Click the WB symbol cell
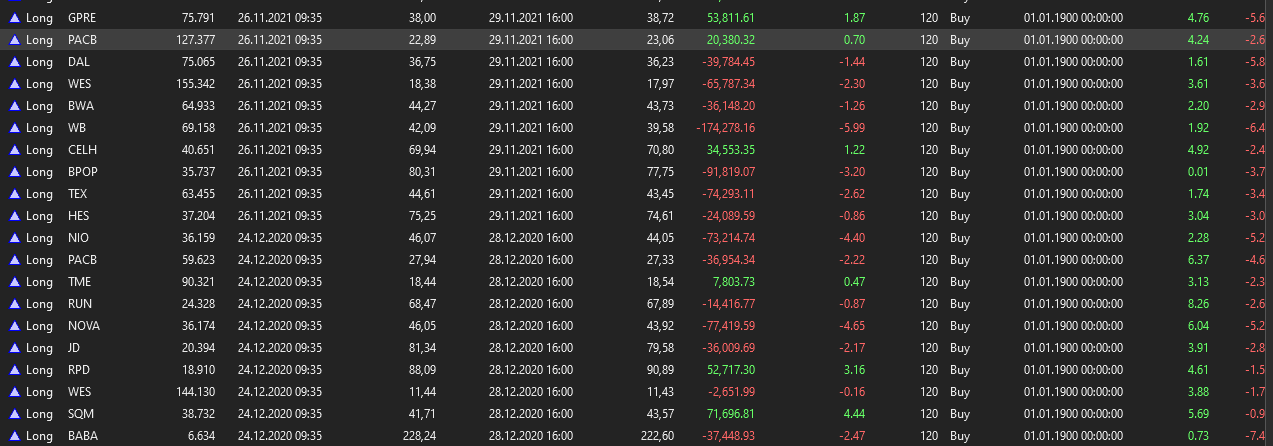This screenshot has width=1273, height=446. click(77, 128)
